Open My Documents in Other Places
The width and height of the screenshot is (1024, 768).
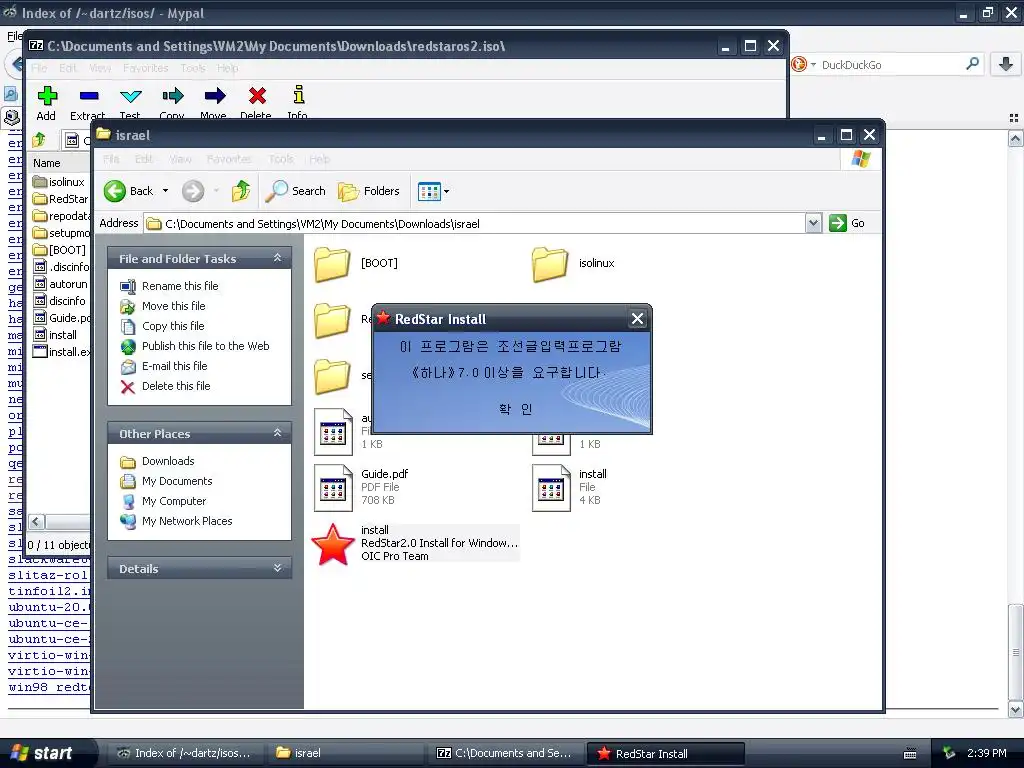(x=177, y=481)
